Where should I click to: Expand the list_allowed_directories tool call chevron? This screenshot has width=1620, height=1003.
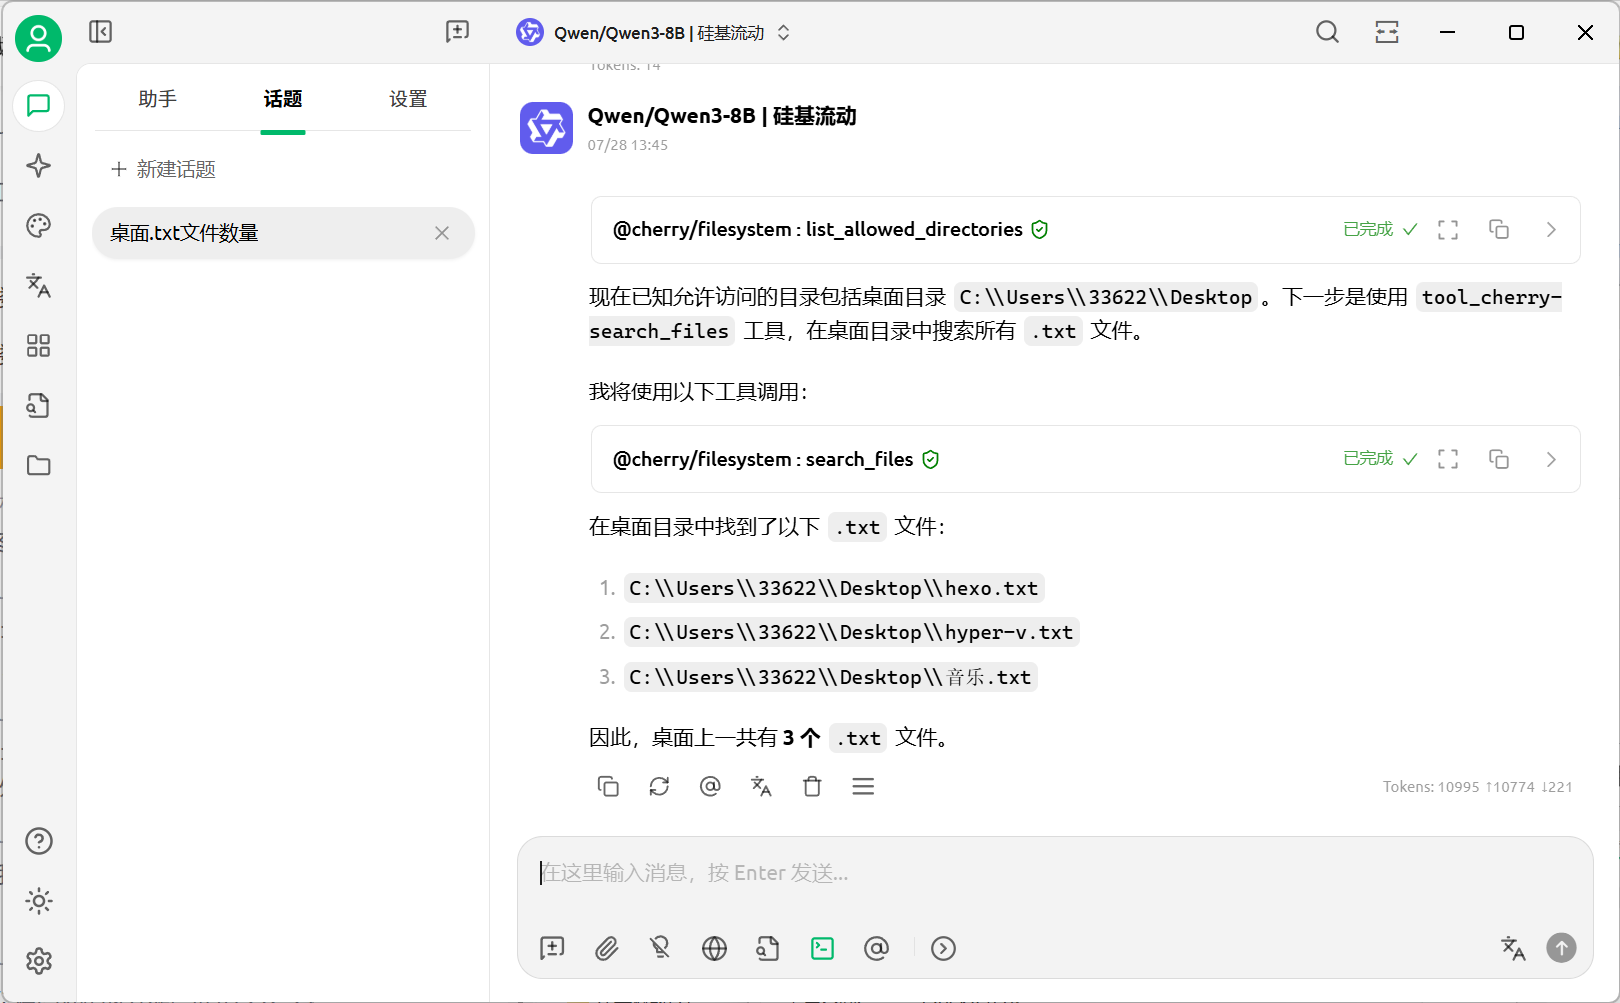tap(1551, 230)
